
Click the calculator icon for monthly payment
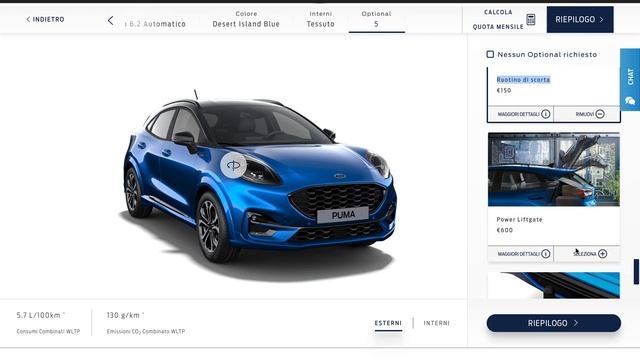click(x=531, y=19)
